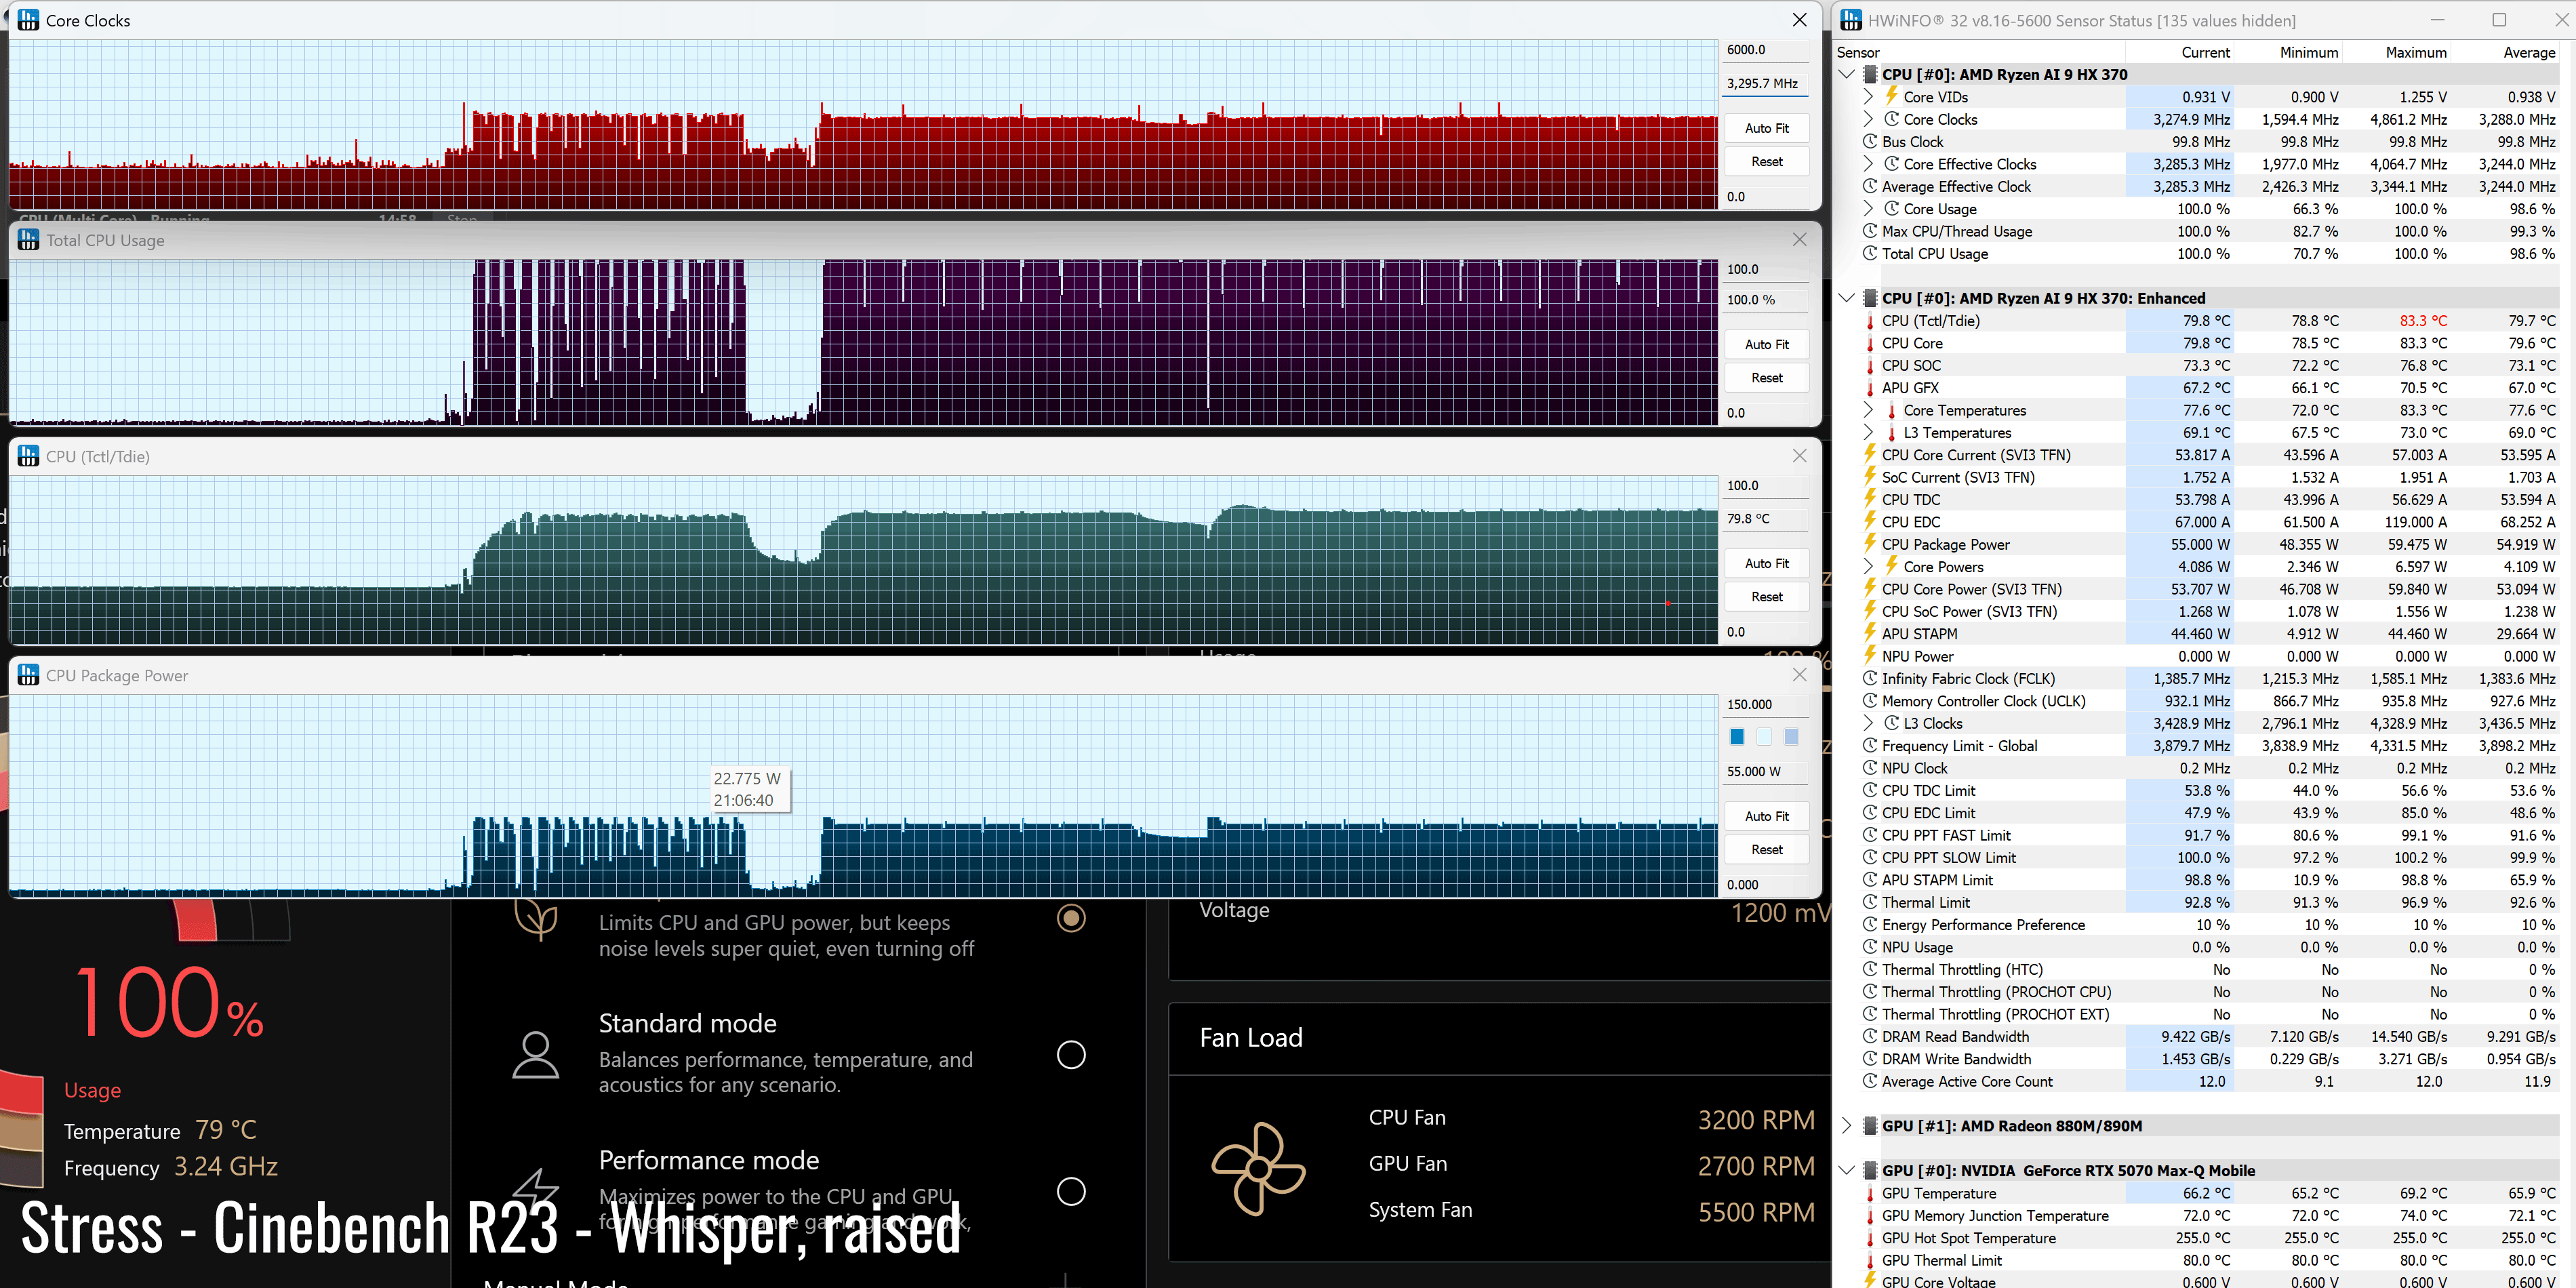Click the 150.000 maximum field in CPU Package Power
Viewport: 2576px width, 1288px height.
[1766, 705]
